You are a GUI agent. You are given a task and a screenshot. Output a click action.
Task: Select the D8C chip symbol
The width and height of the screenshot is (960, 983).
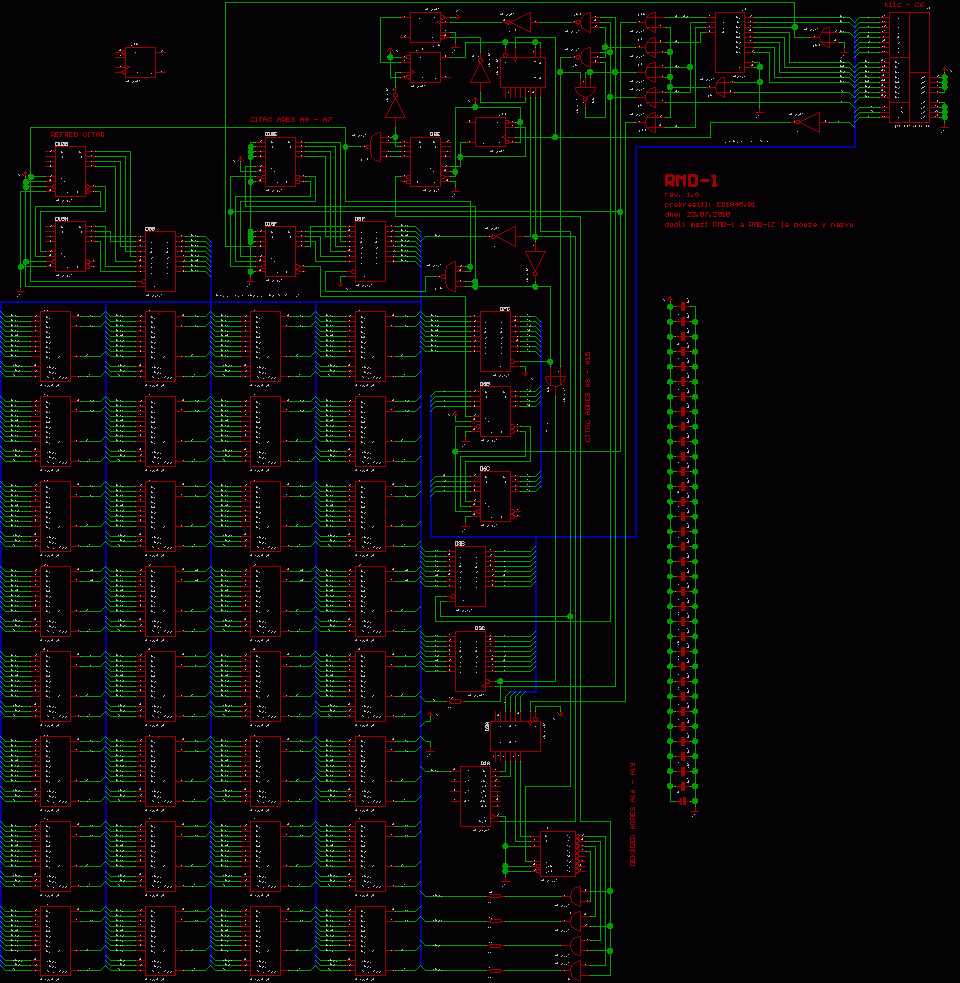click(x=469, y=661)
